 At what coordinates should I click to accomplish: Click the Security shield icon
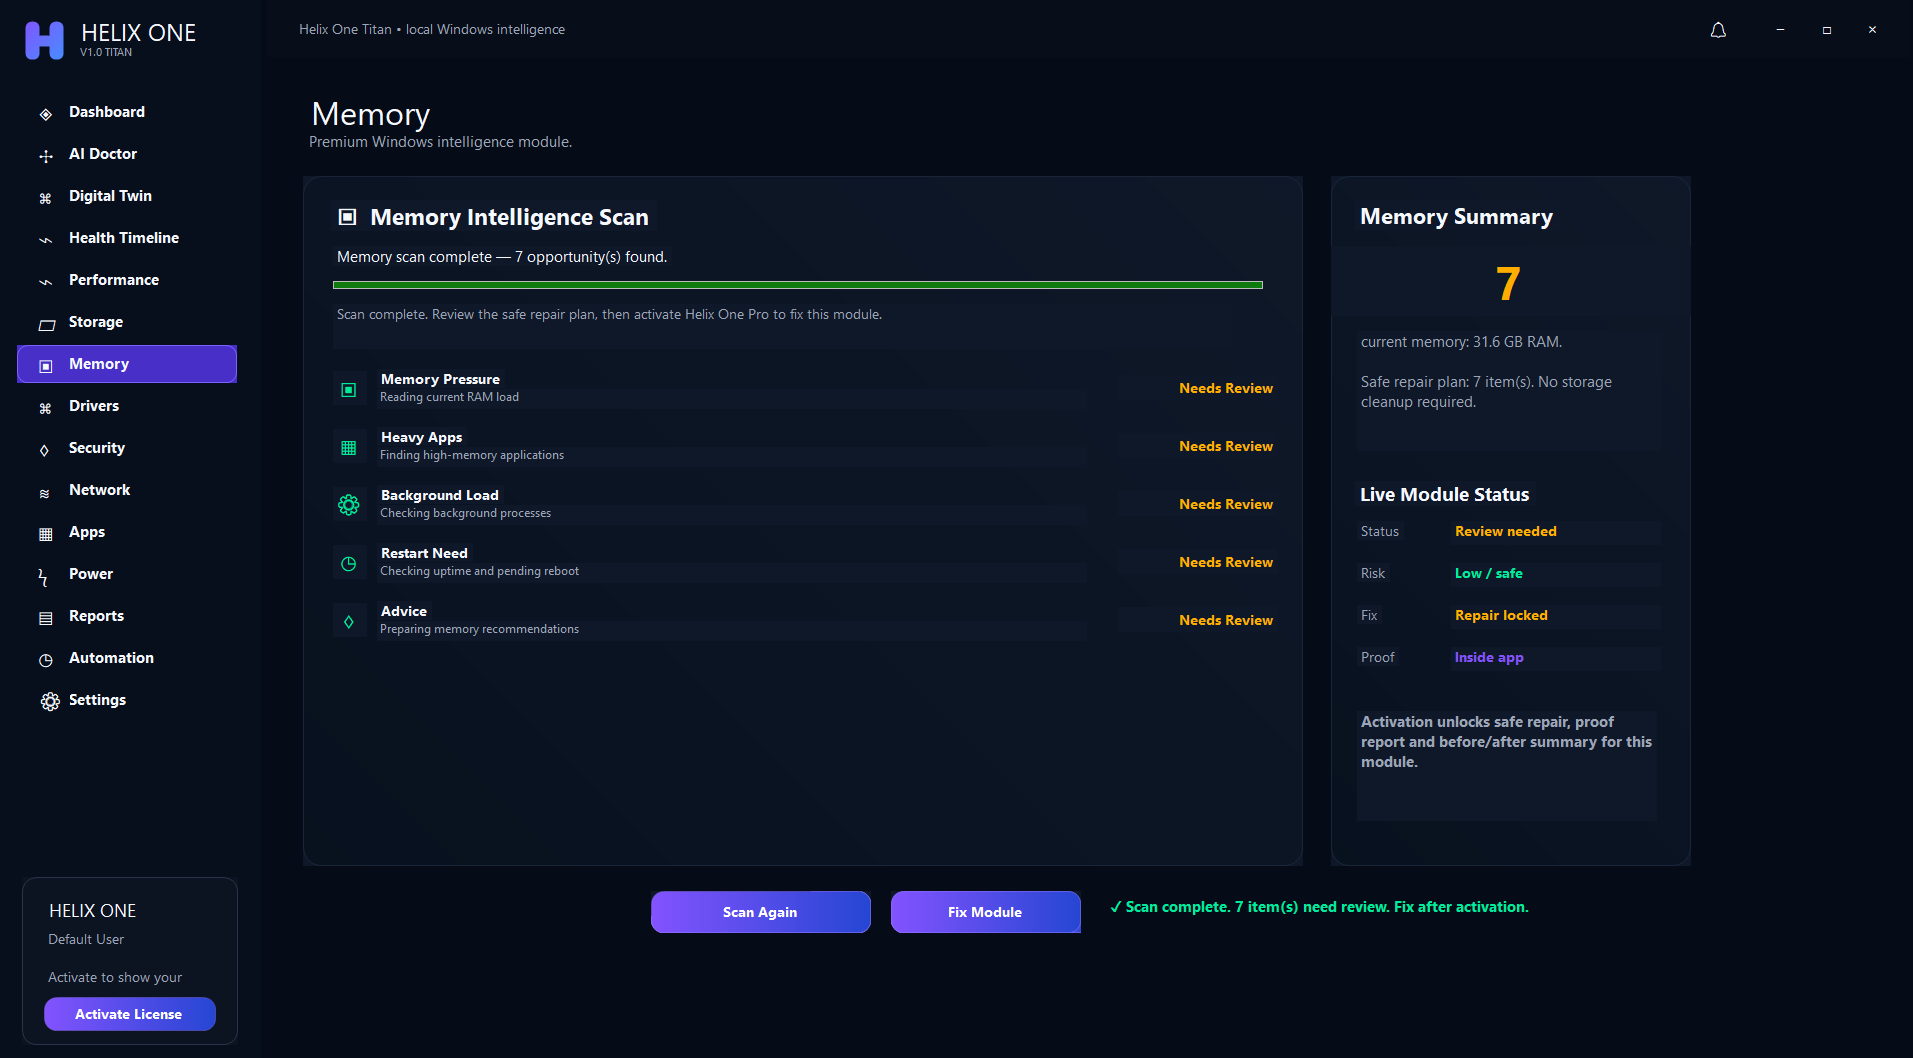click(x=44, y=450)
